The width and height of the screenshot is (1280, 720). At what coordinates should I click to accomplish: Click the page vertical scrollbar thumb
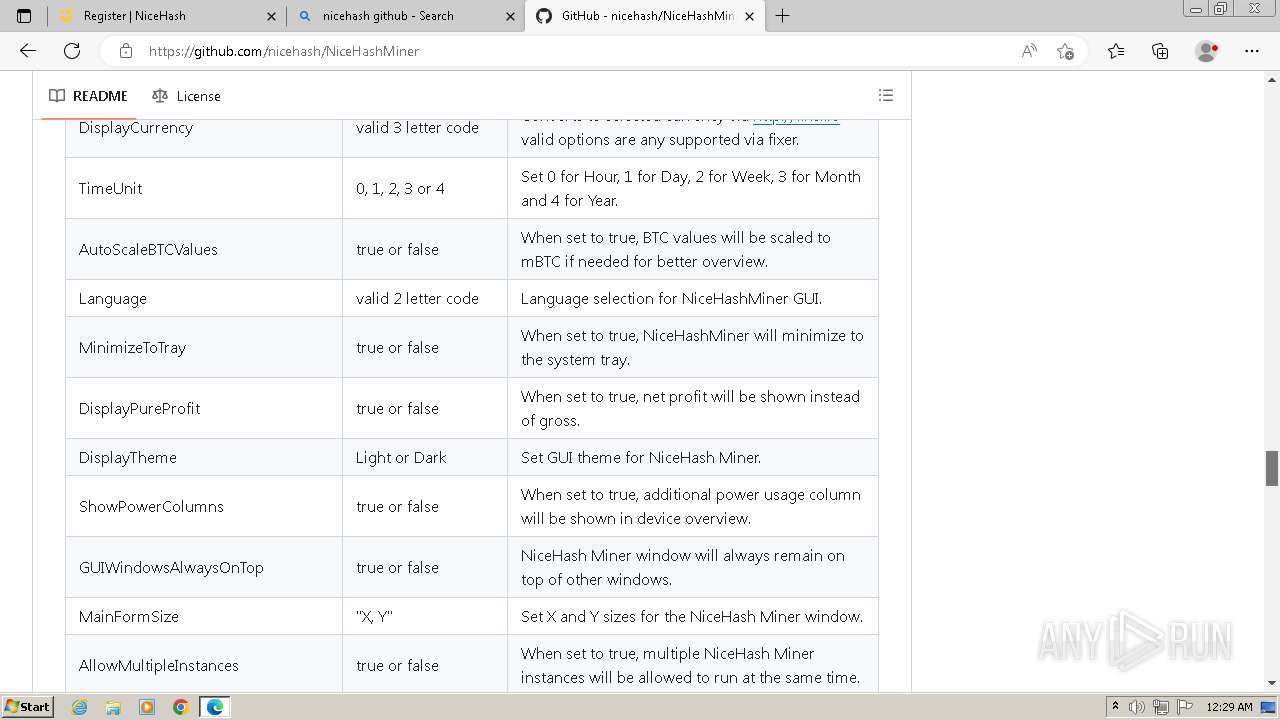tap(1272, 468)
